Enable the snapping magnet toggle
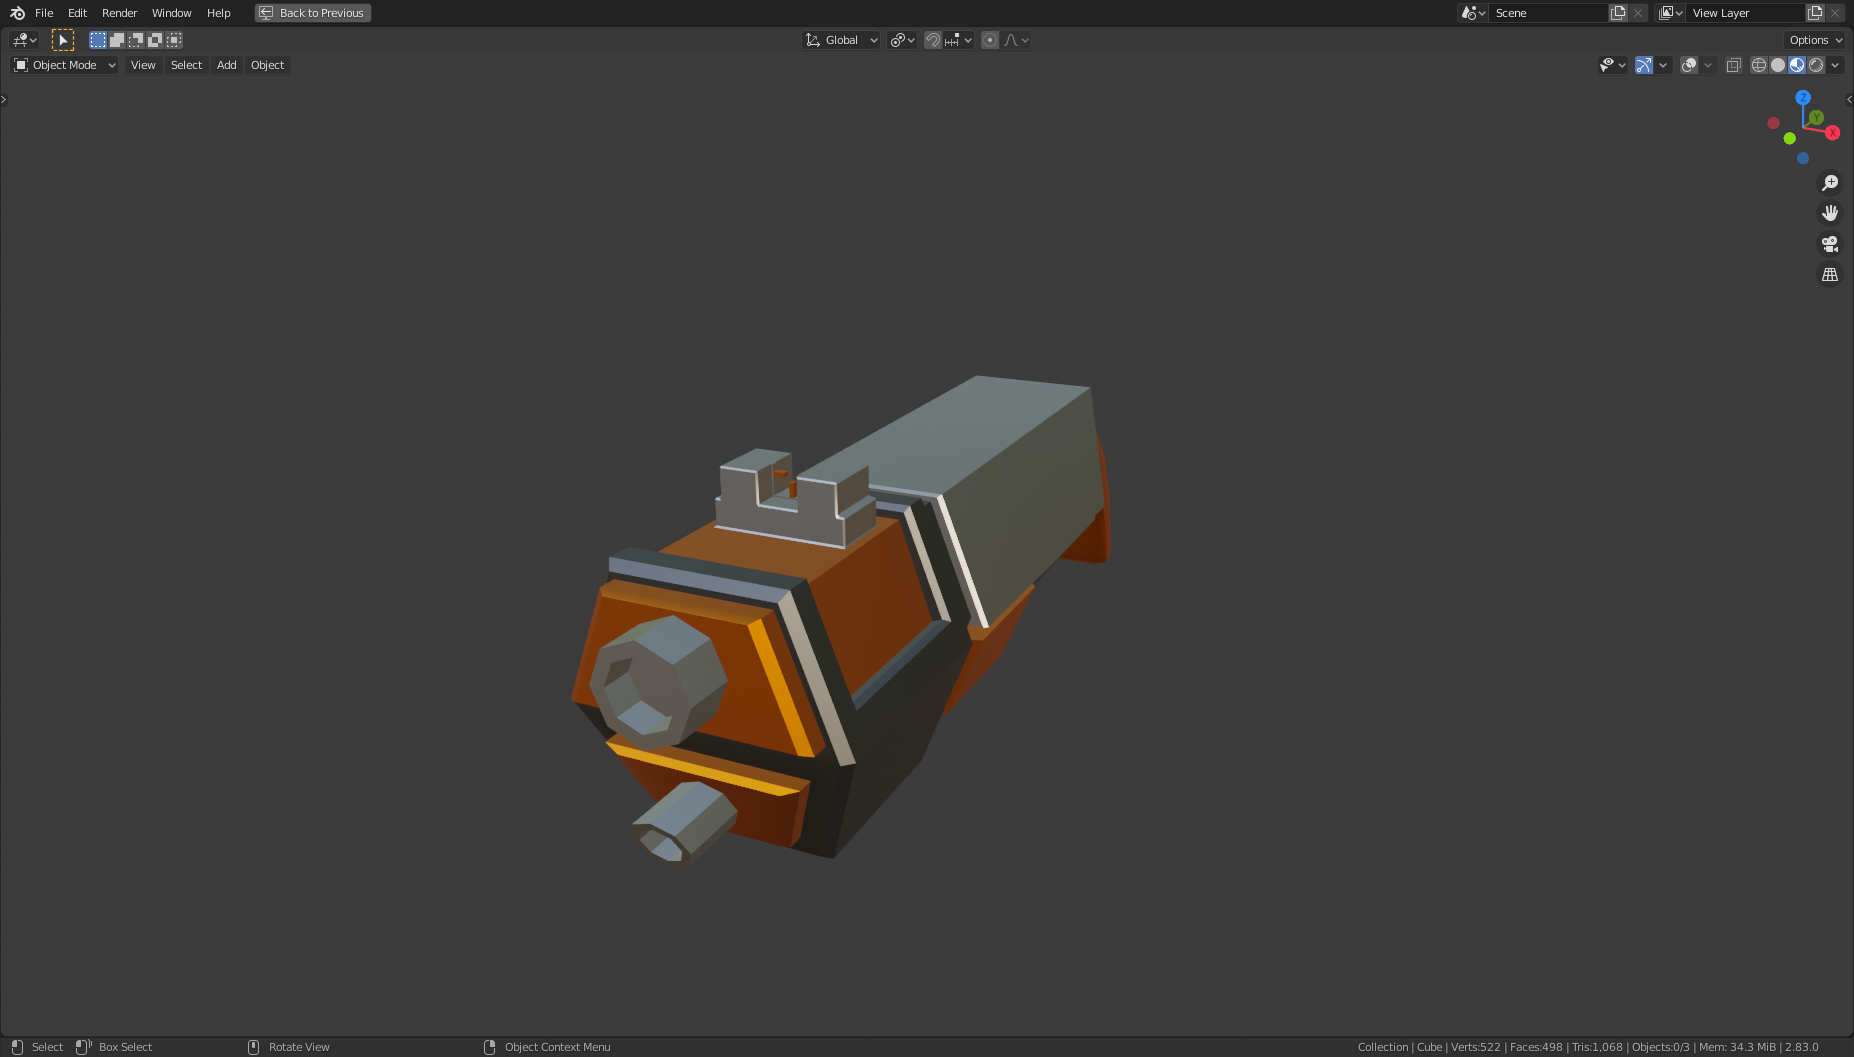The width and height of the screenshot is (1854, 1057). click(932, 39)
